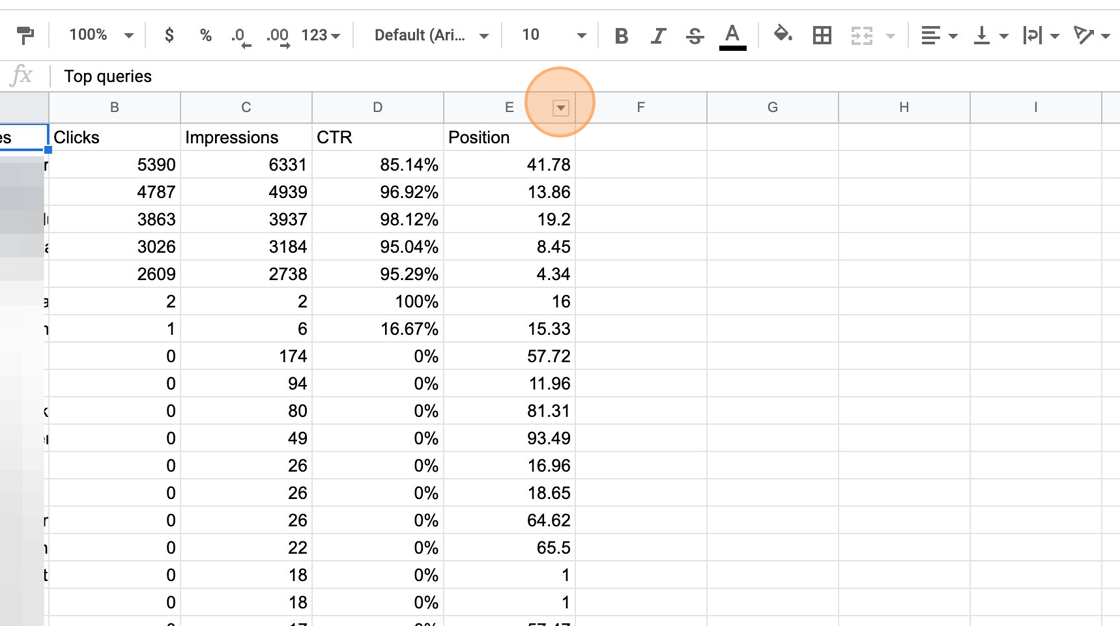1120x626 pixels.
Task: Open the borders menu
Action: tap(822, 35)
